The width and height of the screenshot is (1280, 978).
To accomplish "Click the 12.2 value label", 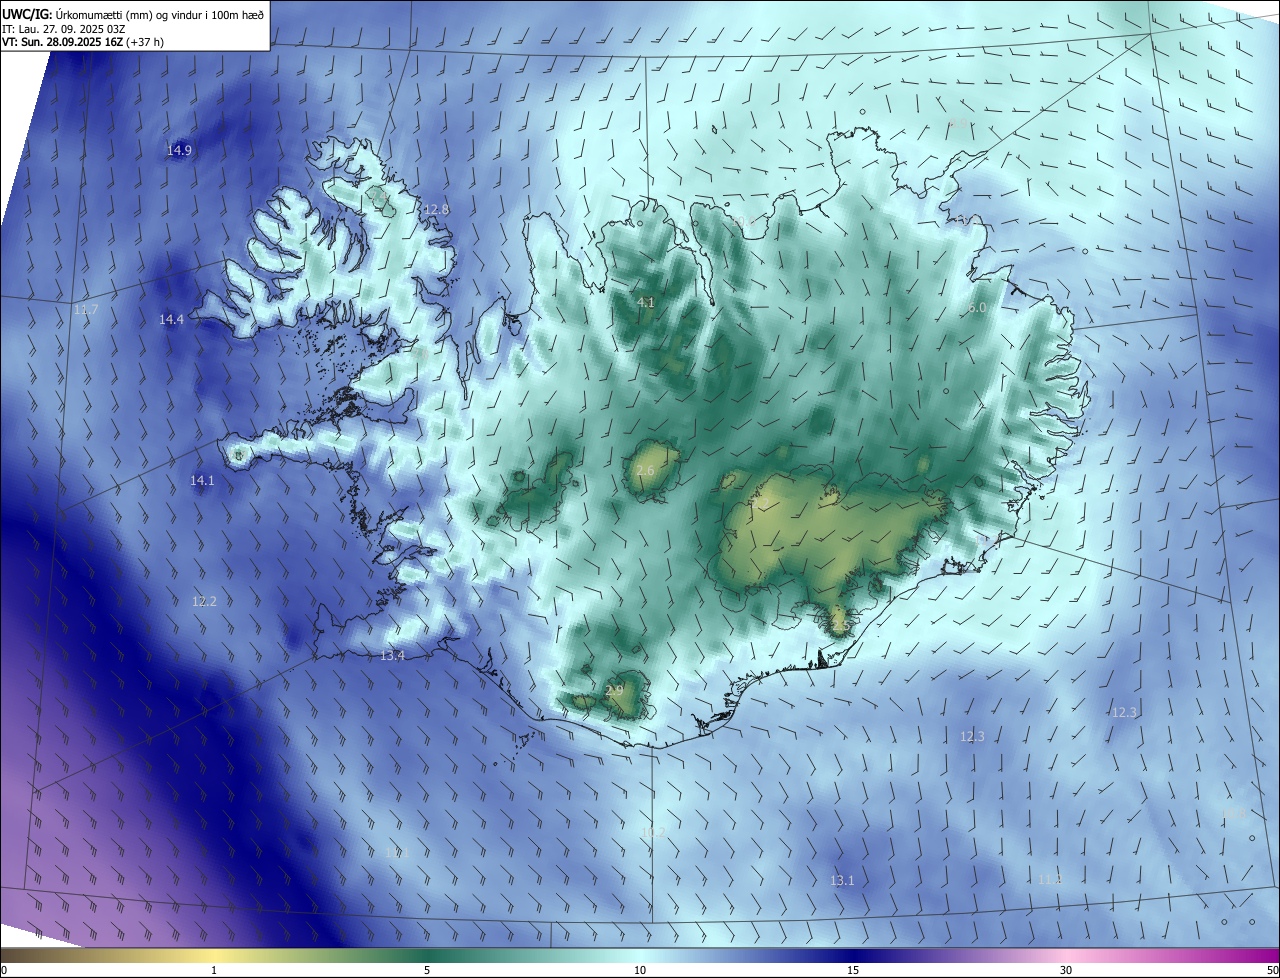I will click(x=204, y=601).
